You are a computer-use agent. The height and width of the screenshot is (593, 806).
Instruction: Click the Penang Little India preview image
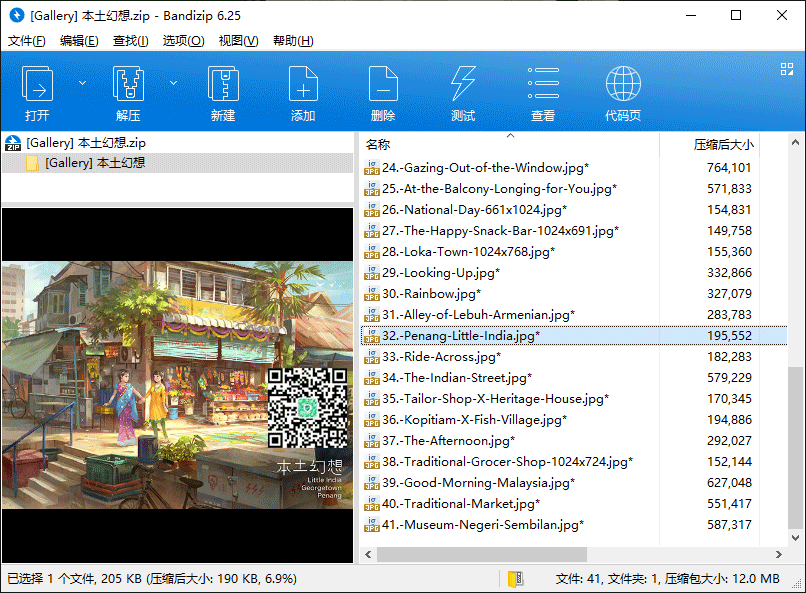[177, 385]
